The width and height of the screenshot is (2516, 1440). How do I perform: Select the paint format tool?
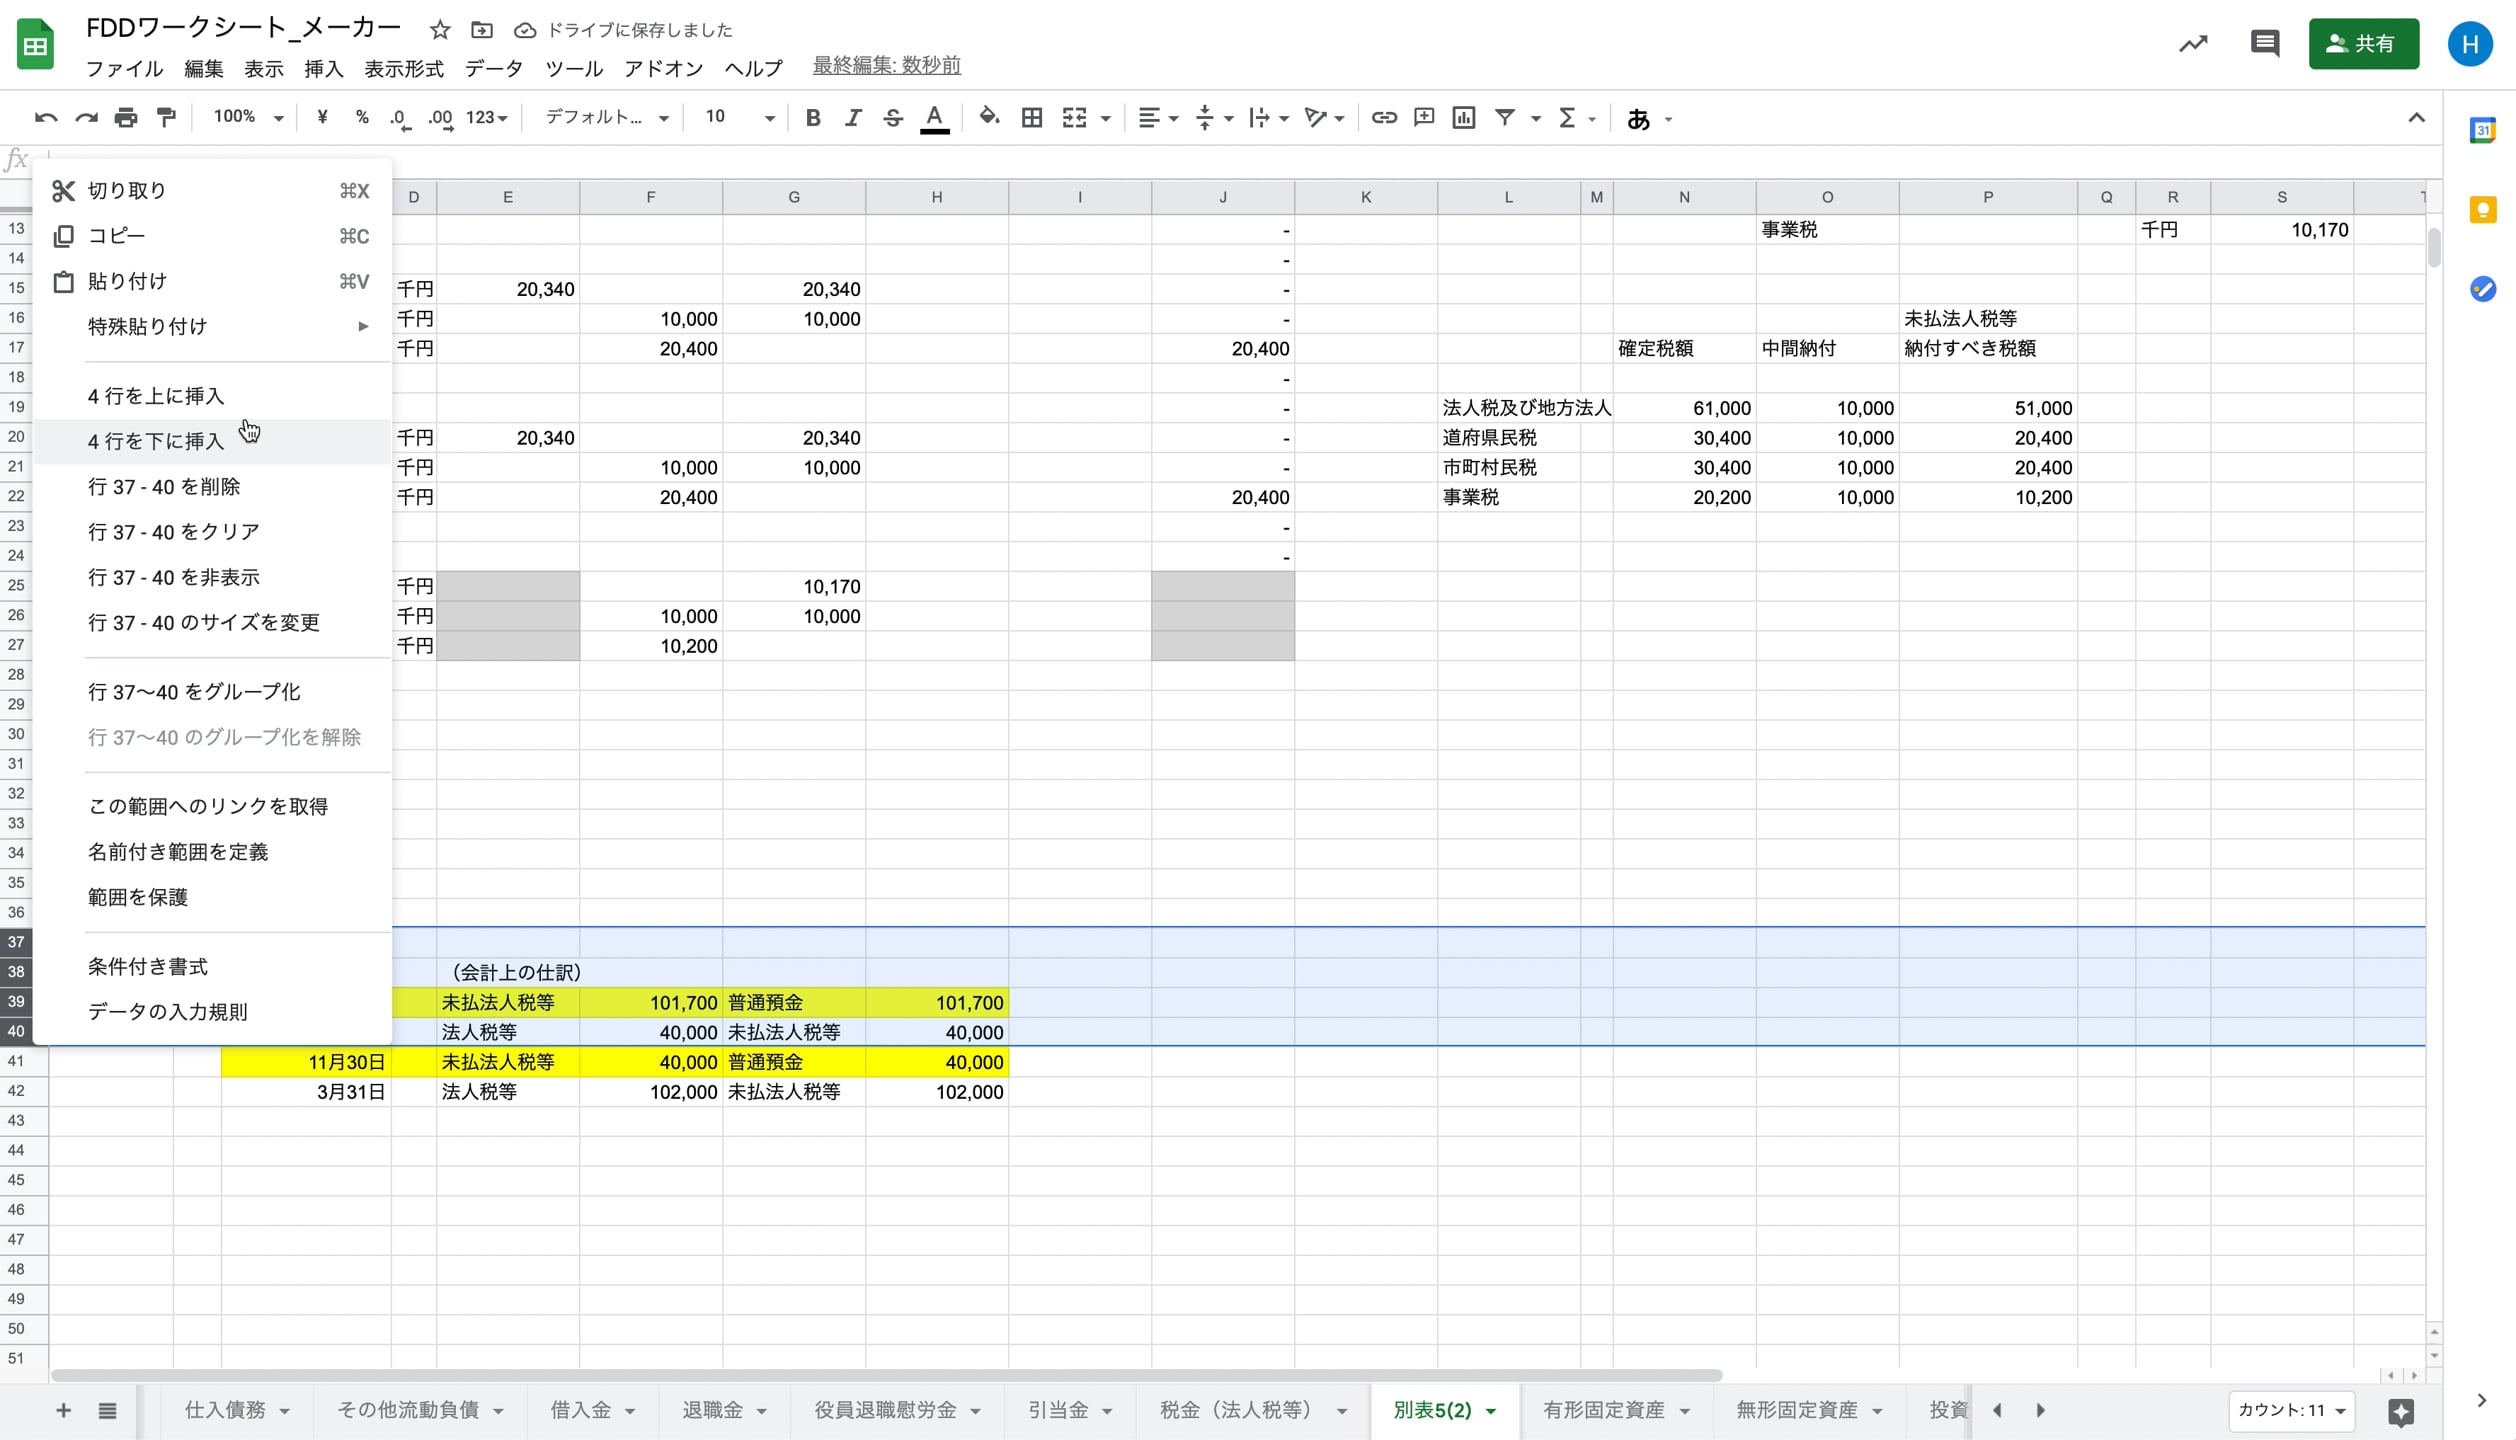coord(166,118)
